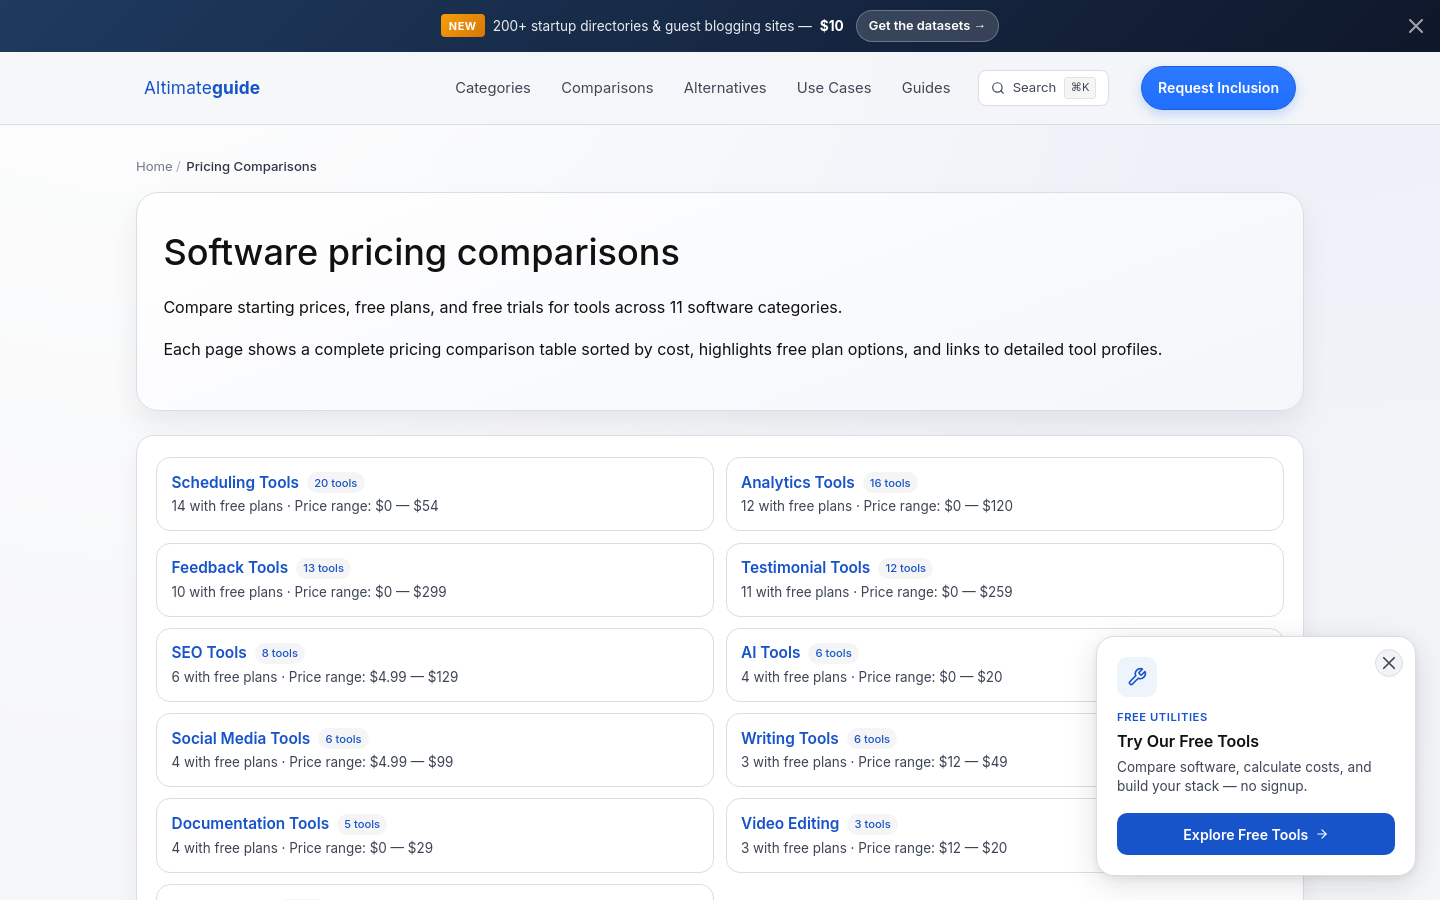Click the ⌘K shortcut badge
Screen dimensions: 1440x900
(1080, 88)
